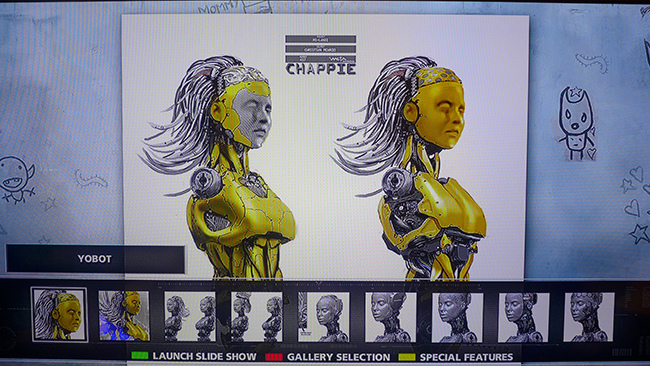
Task: Go to Special Features
Action: coord(466,357)
